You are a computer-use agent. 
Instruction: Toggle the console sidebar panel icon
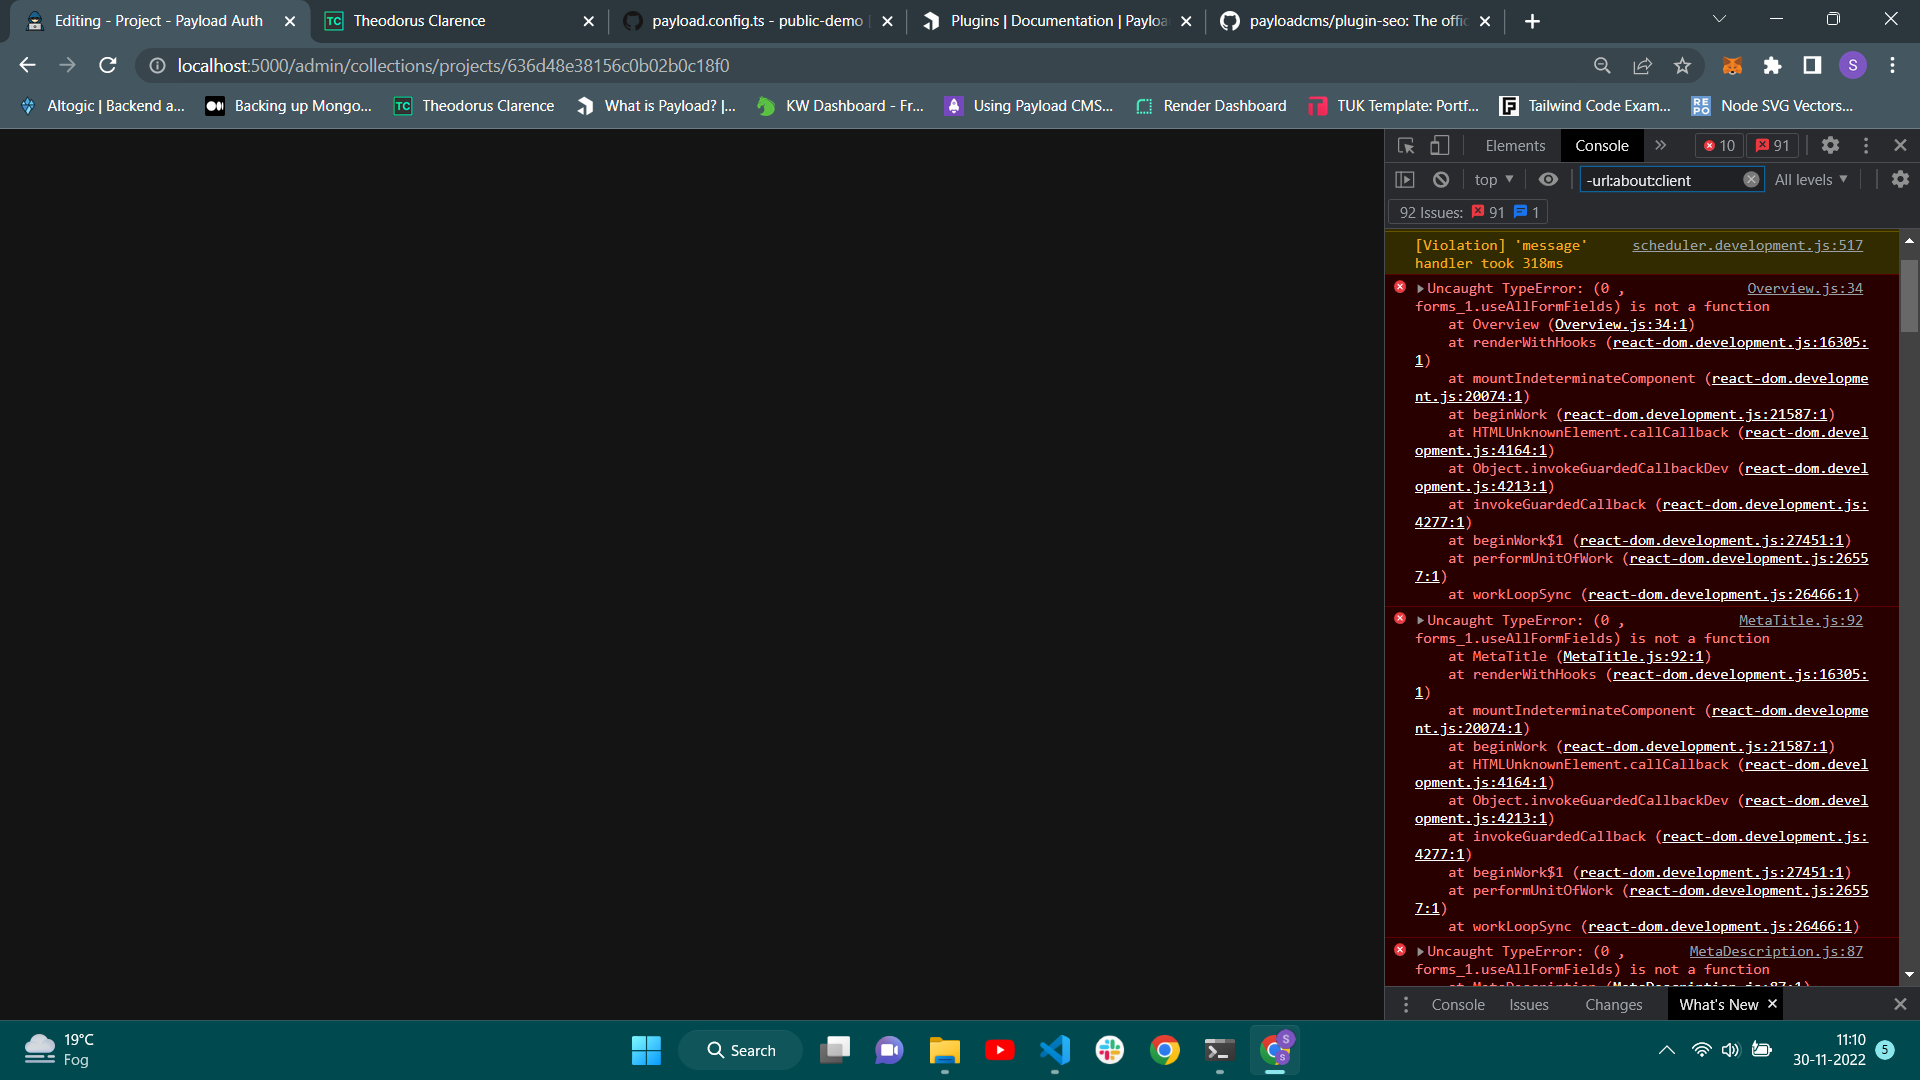(x=1405, y=180)
